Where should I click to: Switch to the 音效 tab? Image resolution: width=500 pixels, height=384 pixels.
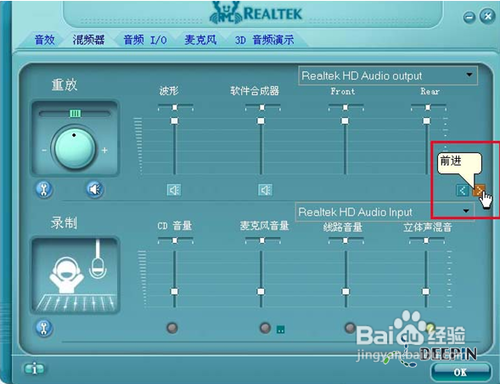(x=44, y=40)
